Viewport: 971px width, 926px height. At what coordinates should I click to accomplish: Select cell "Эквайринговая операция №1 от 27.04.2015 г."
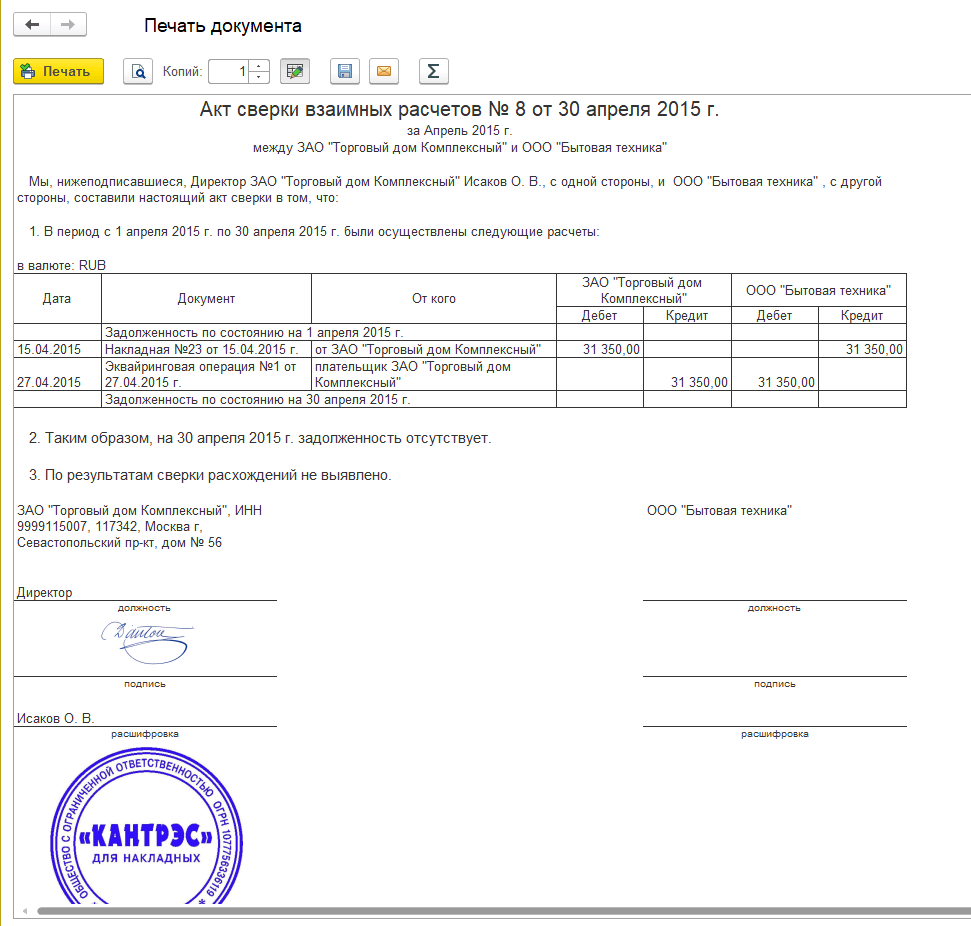(x=206, y=374)
